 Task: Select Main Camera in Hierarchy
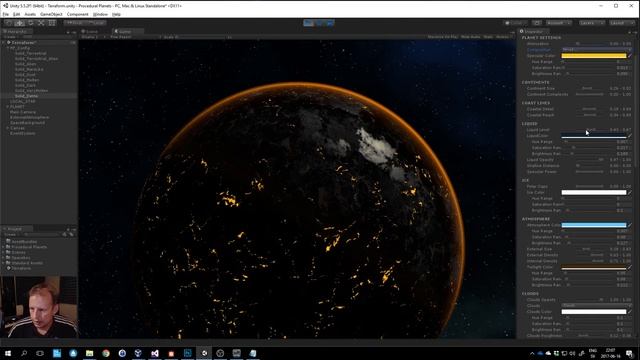click(23, 112)
